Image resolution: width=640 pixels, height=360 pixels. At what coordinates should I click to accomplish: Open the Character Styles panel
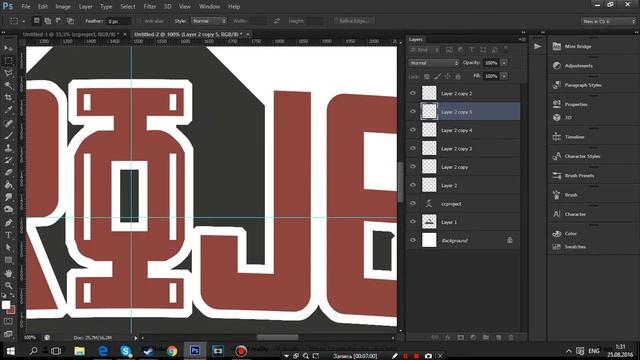pos(582,156)
